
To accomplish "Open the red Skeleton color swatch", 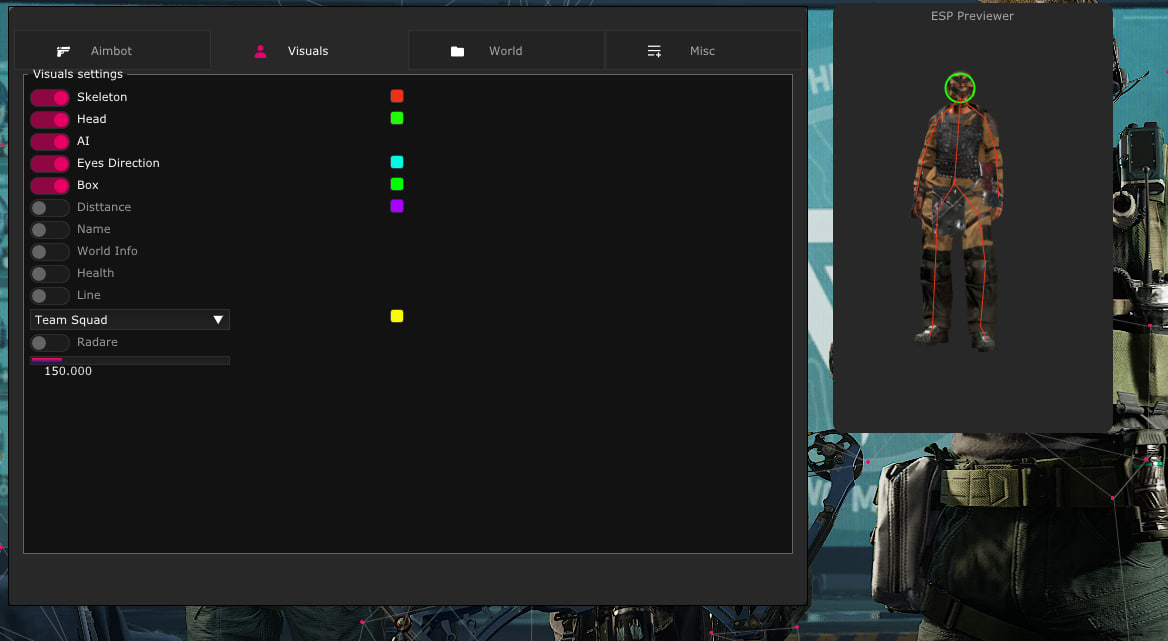I will coord(397,96).
